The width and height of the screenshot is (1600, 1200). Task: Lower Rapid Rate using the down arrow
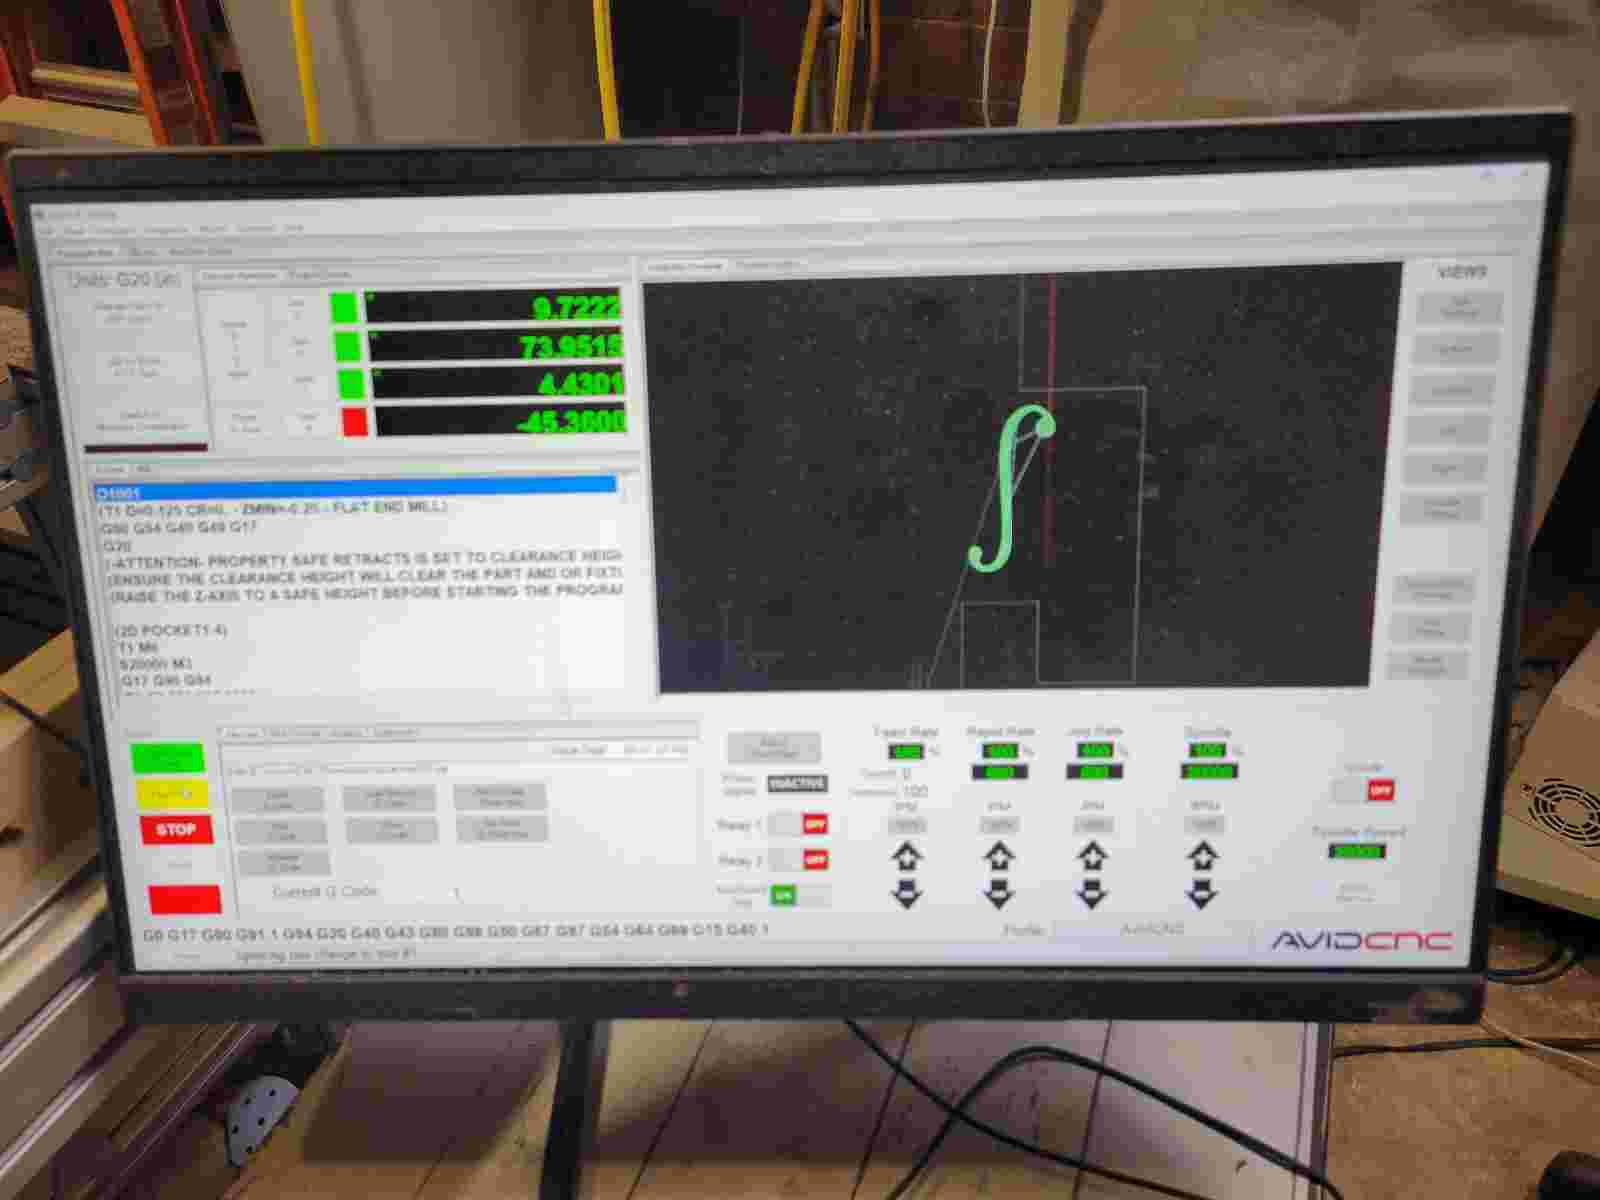pos(998,893)
